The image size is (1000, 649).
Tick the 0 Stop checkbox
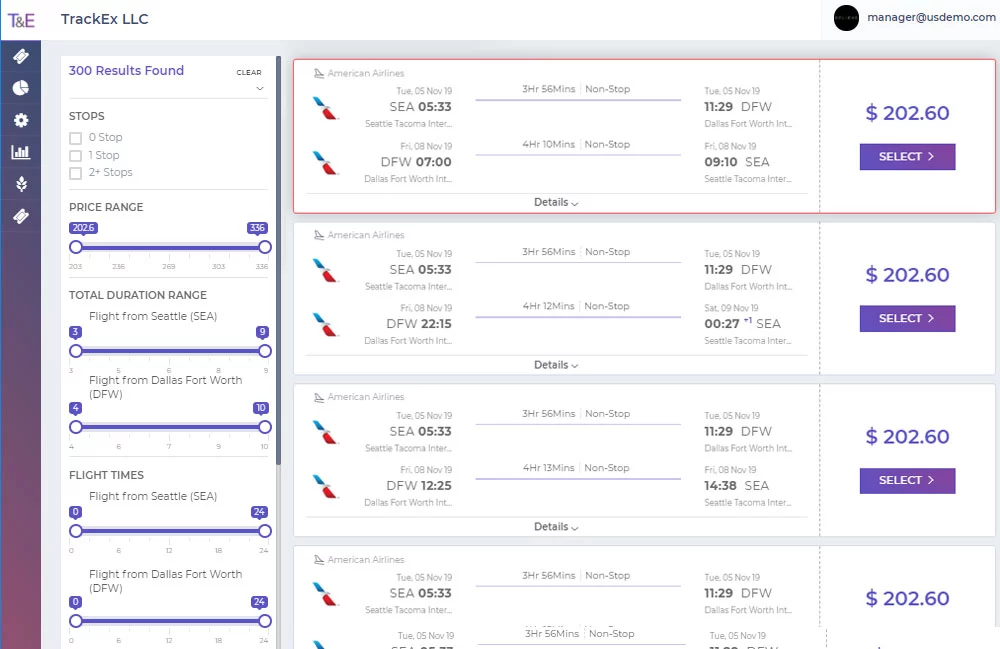(76, 138)
